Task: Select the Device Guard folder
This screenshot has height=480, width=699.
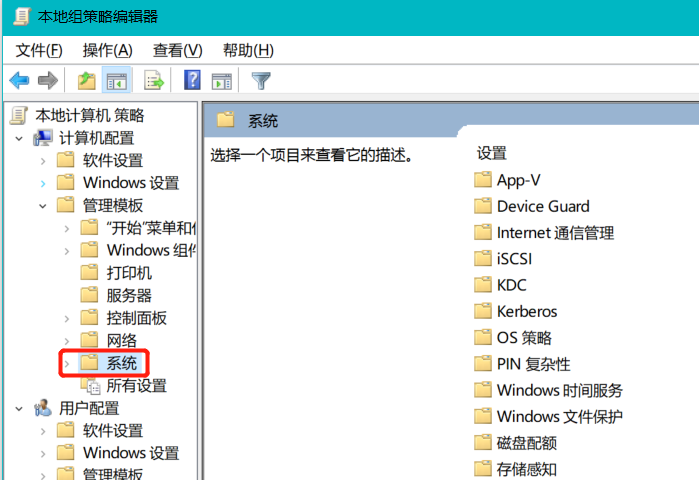Action: (542, 206)
